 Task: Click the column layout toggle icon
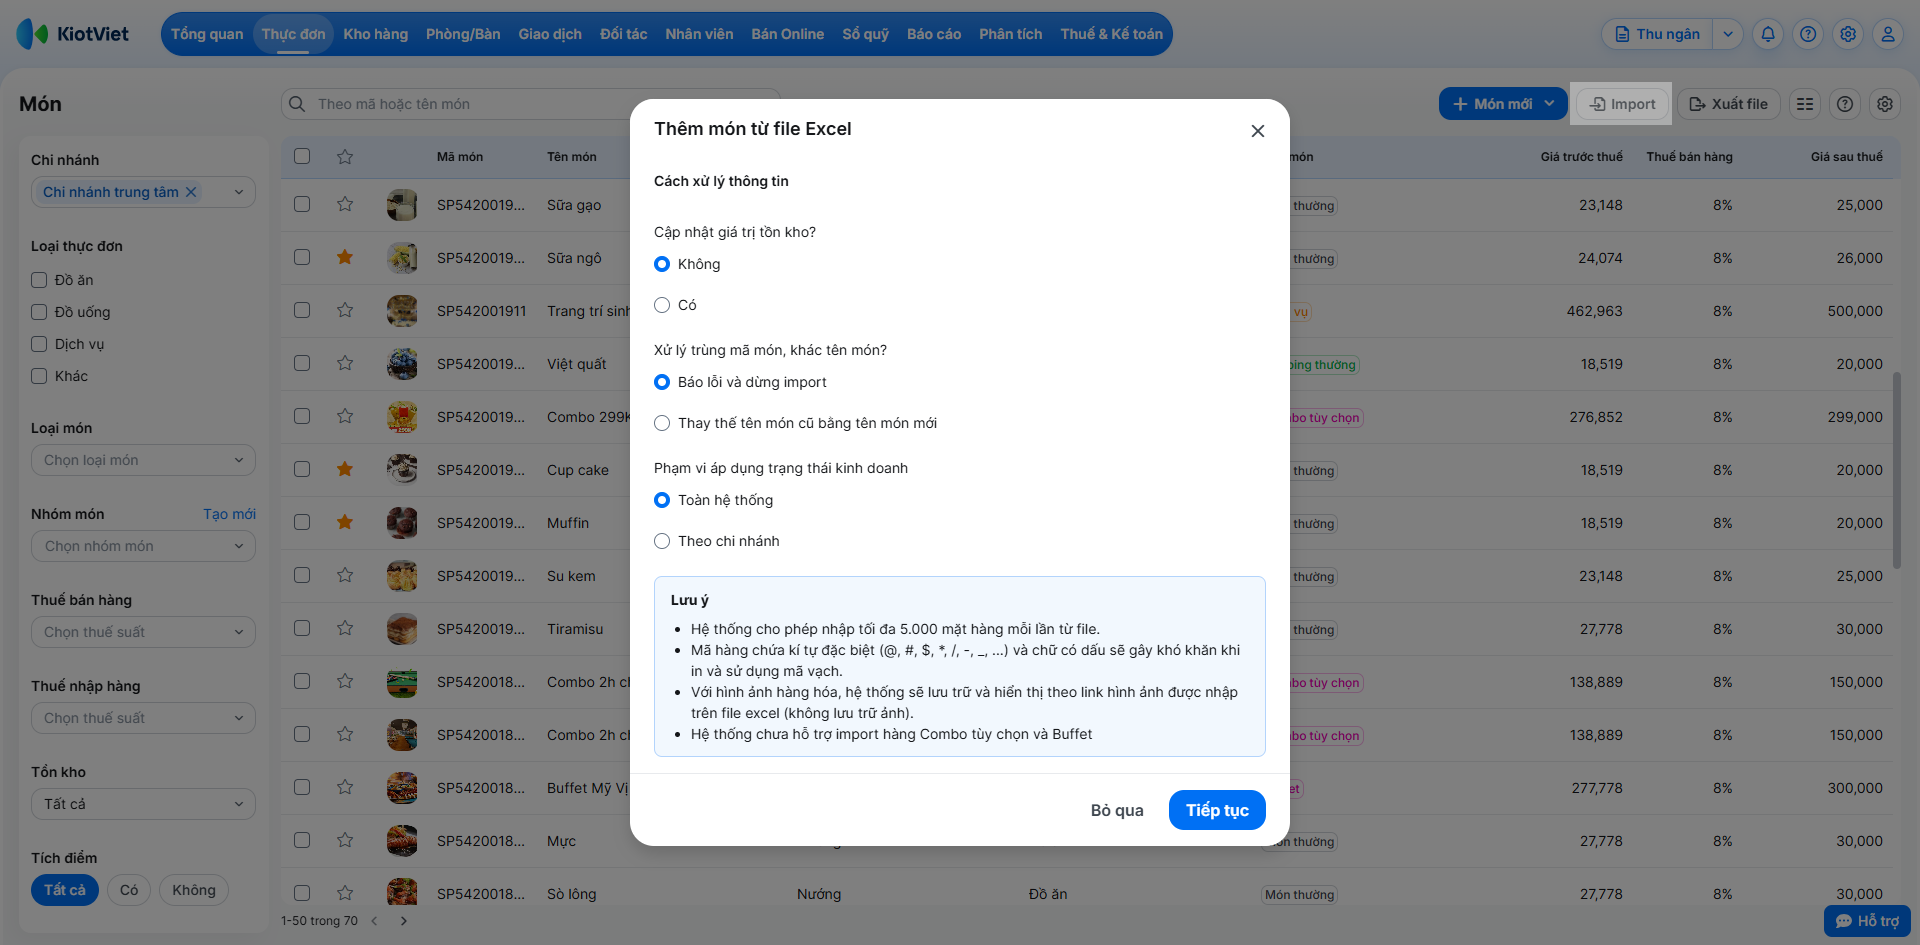tap(1805, 104)
